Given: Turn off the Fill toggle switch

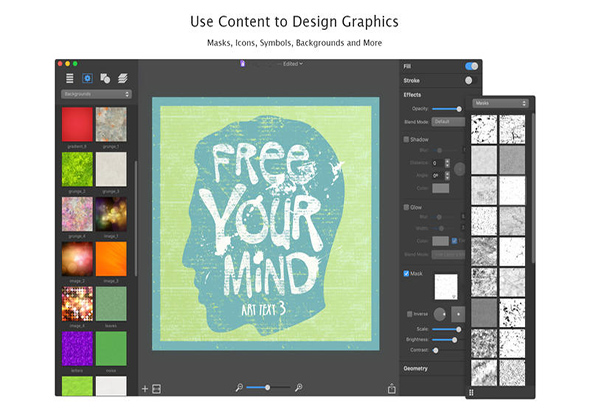Looking at the screenshot, I should [x=471, y=66].
